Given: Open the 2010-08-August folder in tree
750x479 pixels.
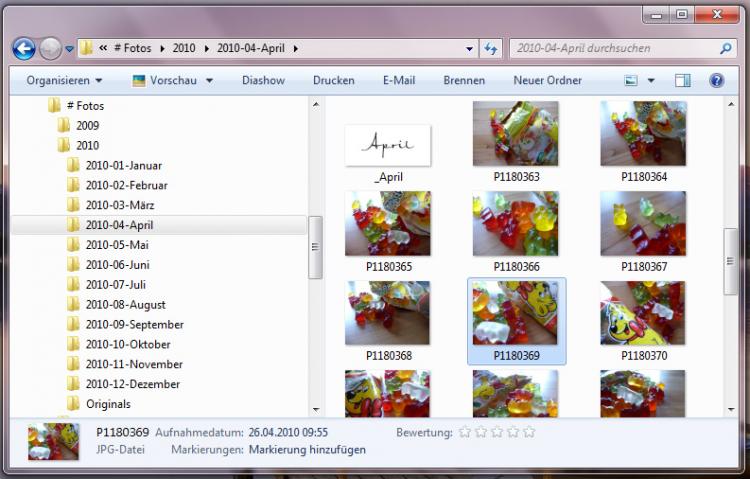Looking at the screenshot, I should (x=125, y=304).
